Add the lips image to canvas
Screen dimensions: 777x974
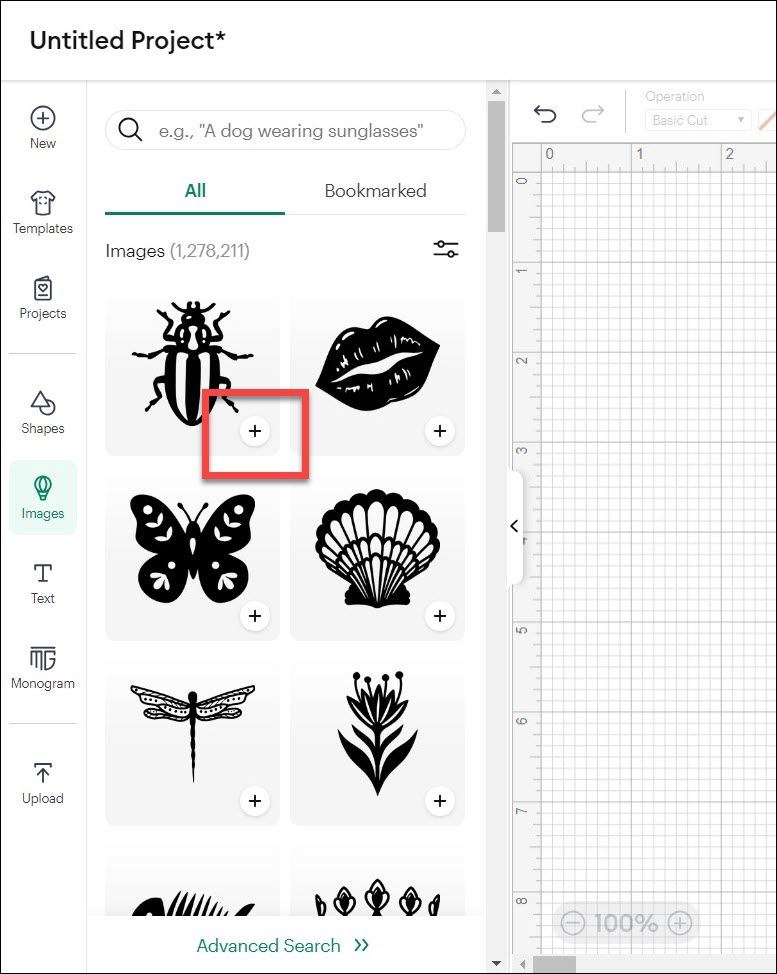439,431
